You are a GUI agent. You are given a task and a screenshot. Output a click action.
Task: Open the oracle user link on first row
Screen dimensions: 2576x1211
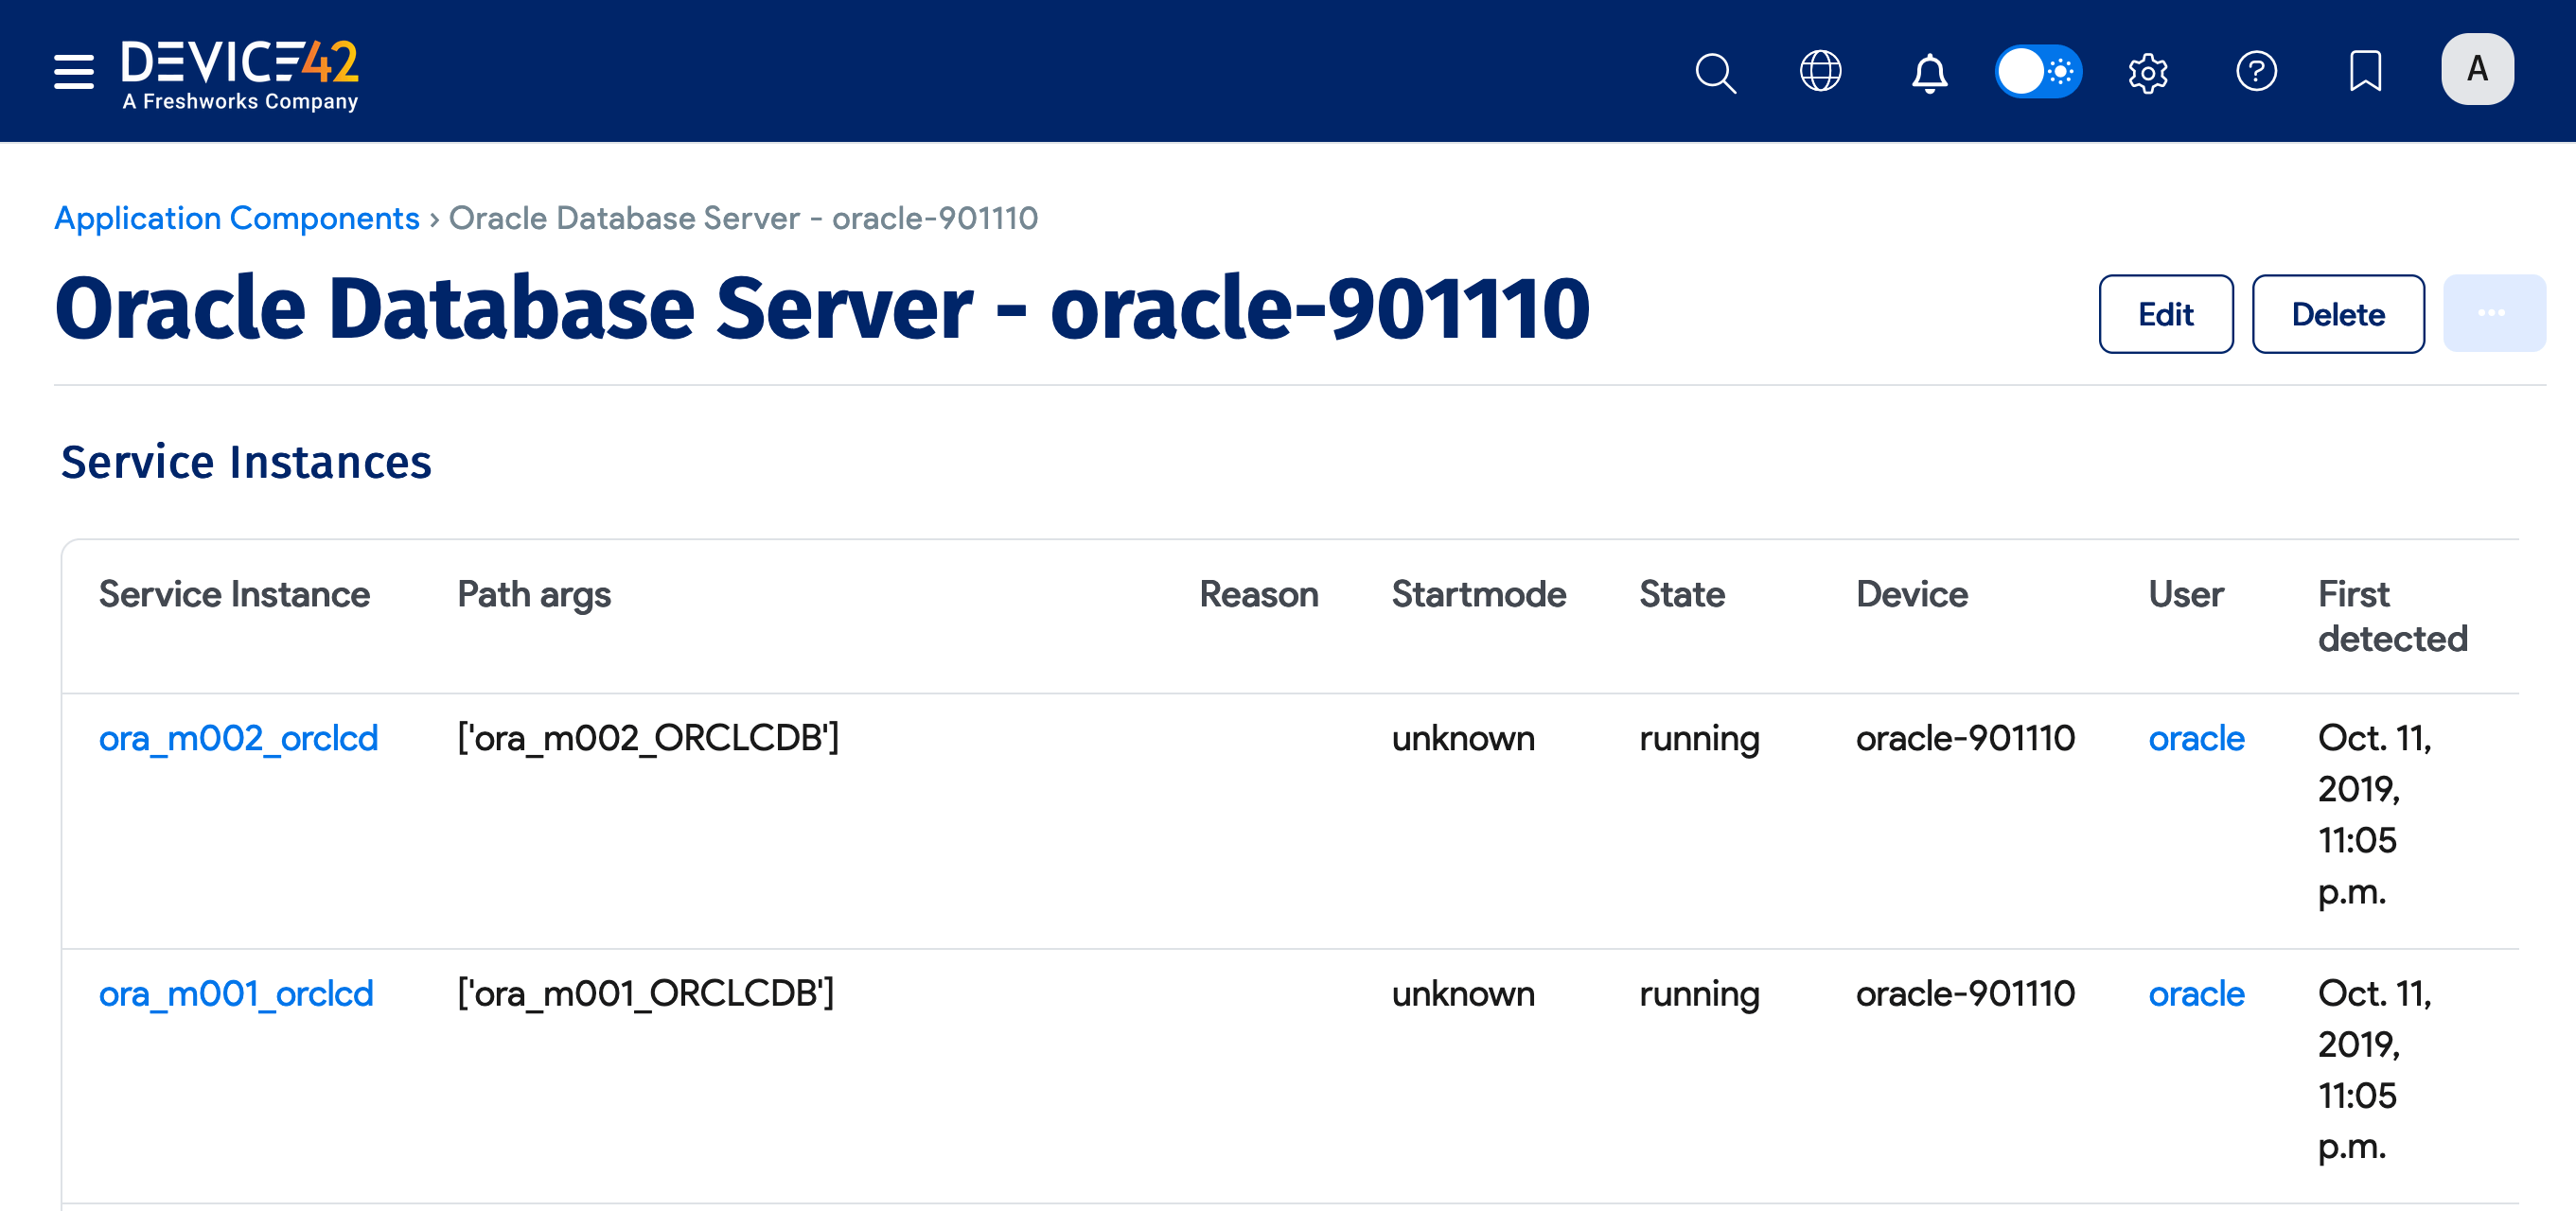tap(2196, 738)
